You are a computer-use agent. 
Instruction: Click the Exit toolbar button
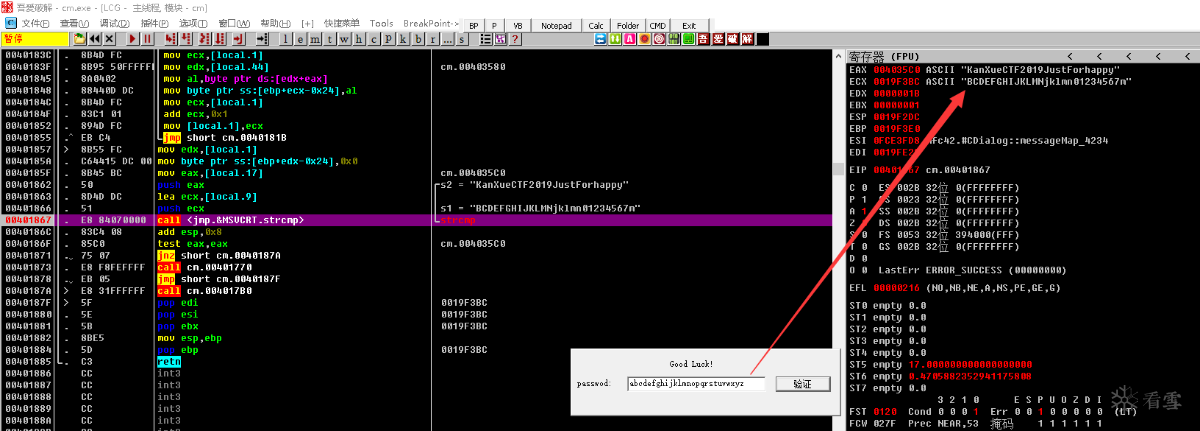pyautogui.click(x=689, y=25)
